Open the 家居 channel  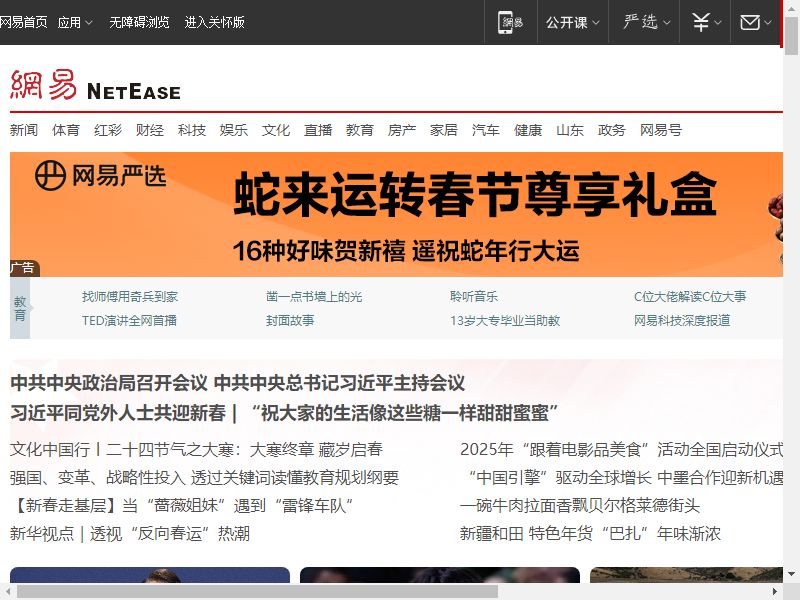click(443, 130)
